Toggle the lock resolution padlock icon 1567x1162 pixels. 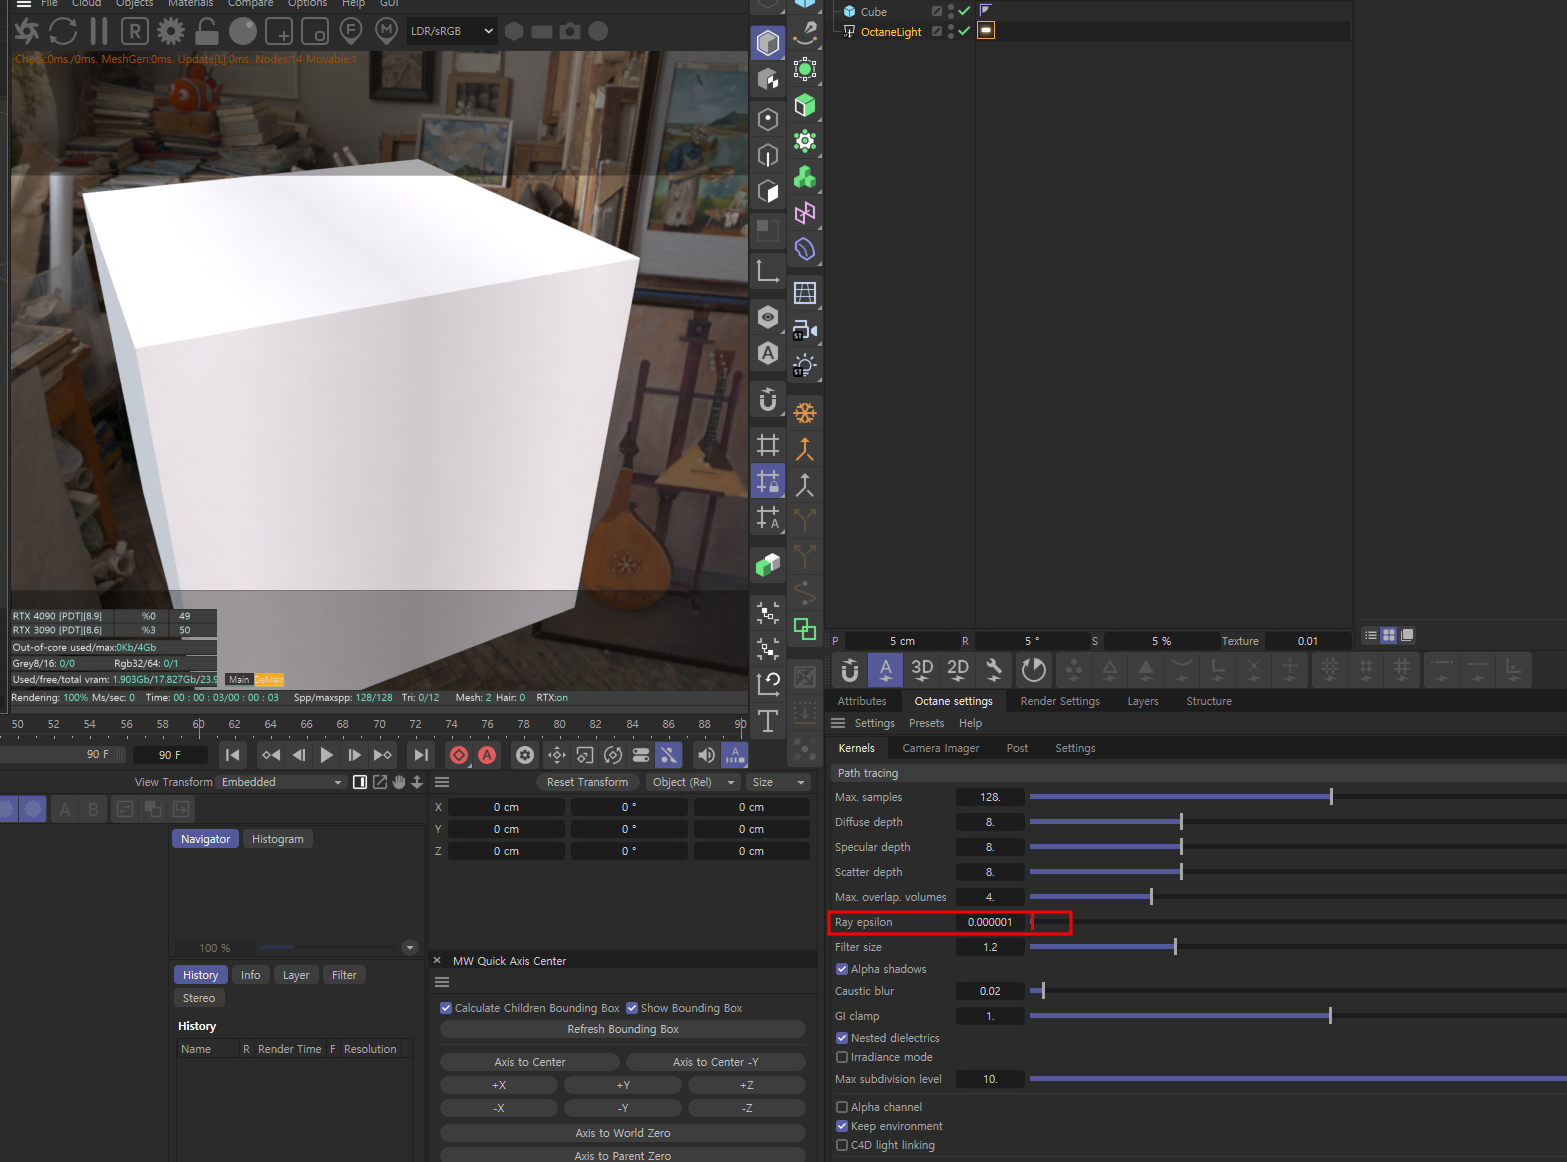pos(207,31)
